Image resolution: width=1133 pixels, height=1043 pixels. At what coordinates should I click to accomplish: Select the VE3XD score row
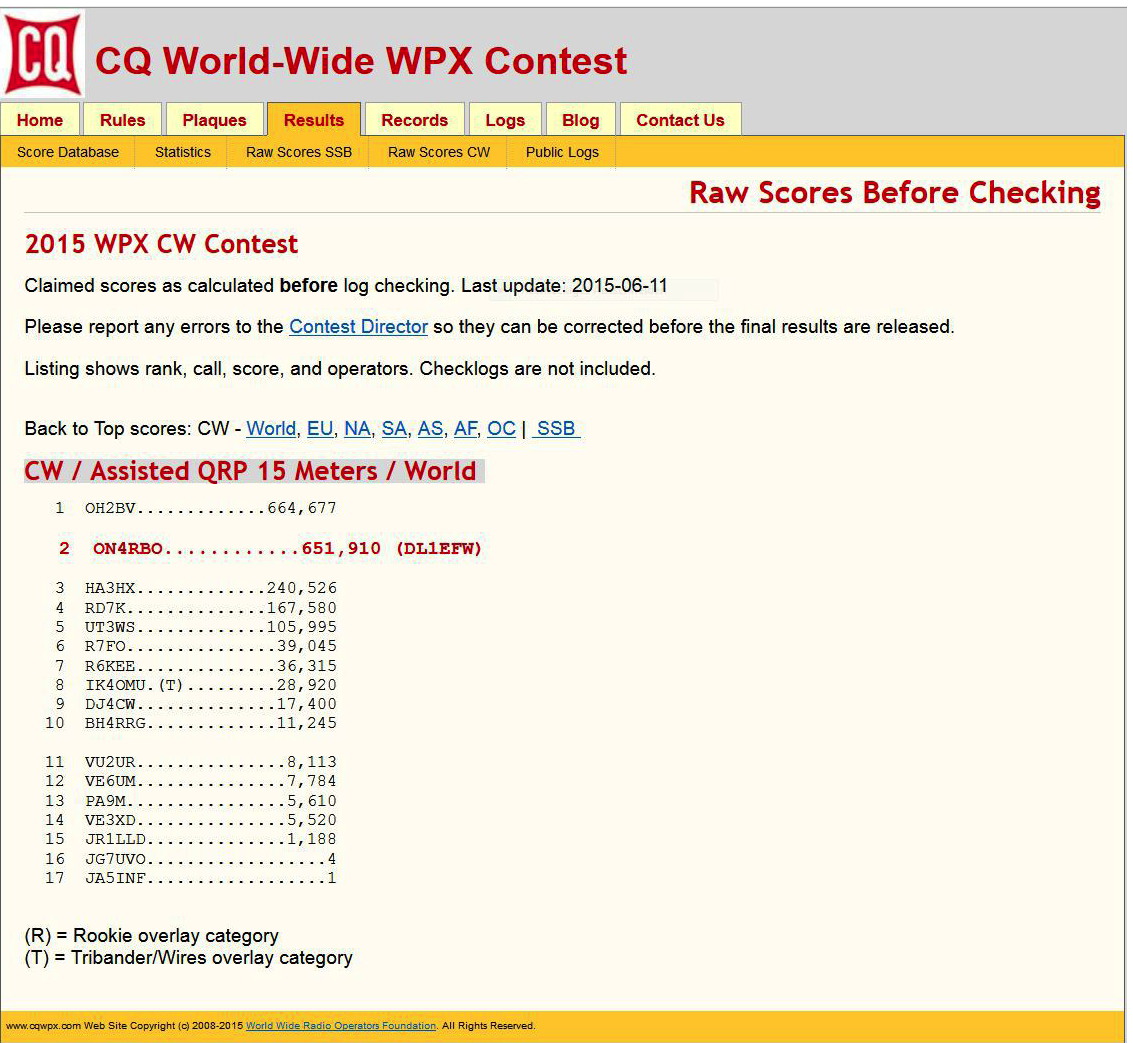point(191,820)
